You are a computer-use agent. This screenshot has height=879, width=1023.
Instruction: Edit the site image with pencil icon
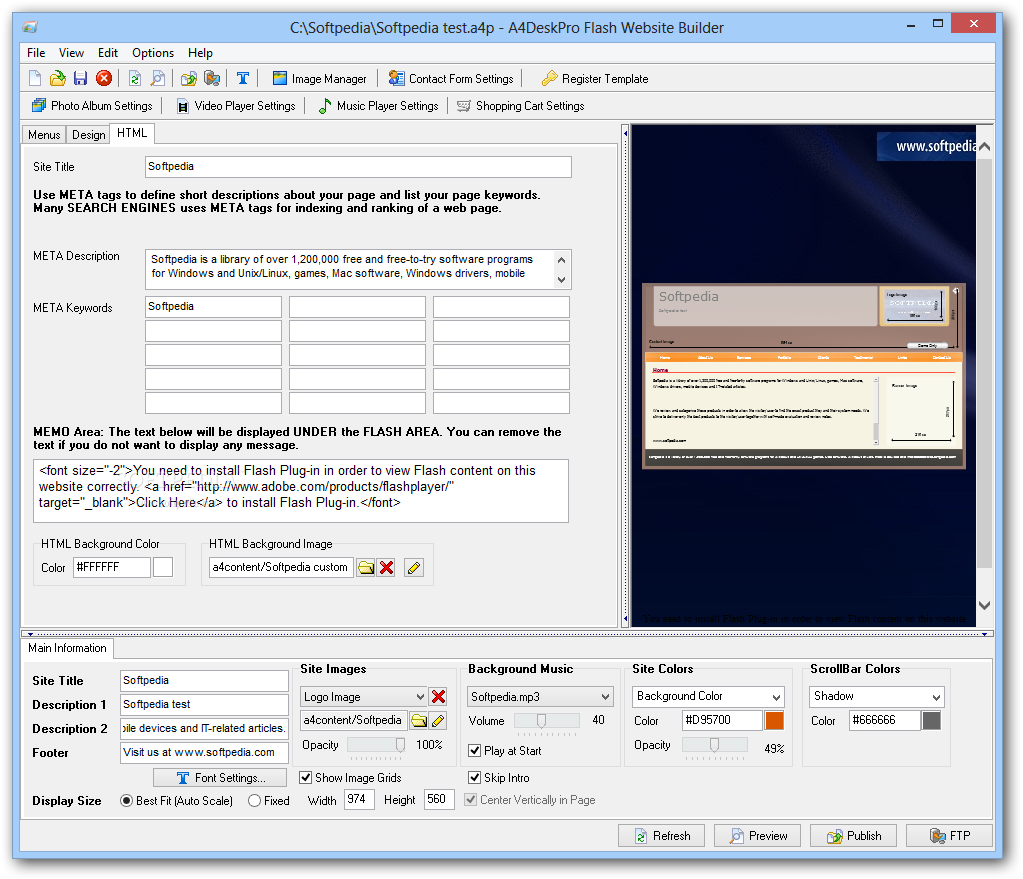pyautogui.click(x=438, y=720)
